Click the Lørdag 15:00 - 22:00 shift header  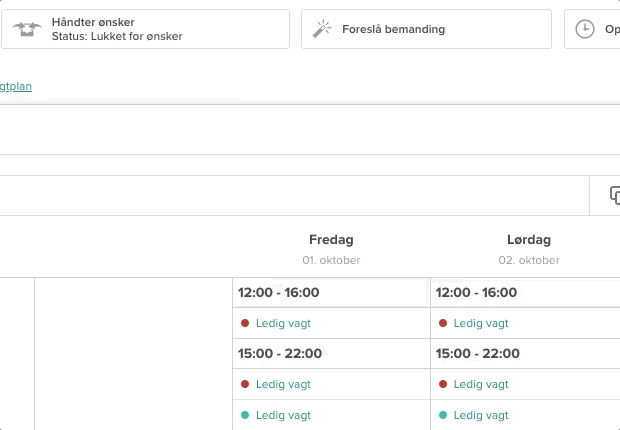(478, 353)
